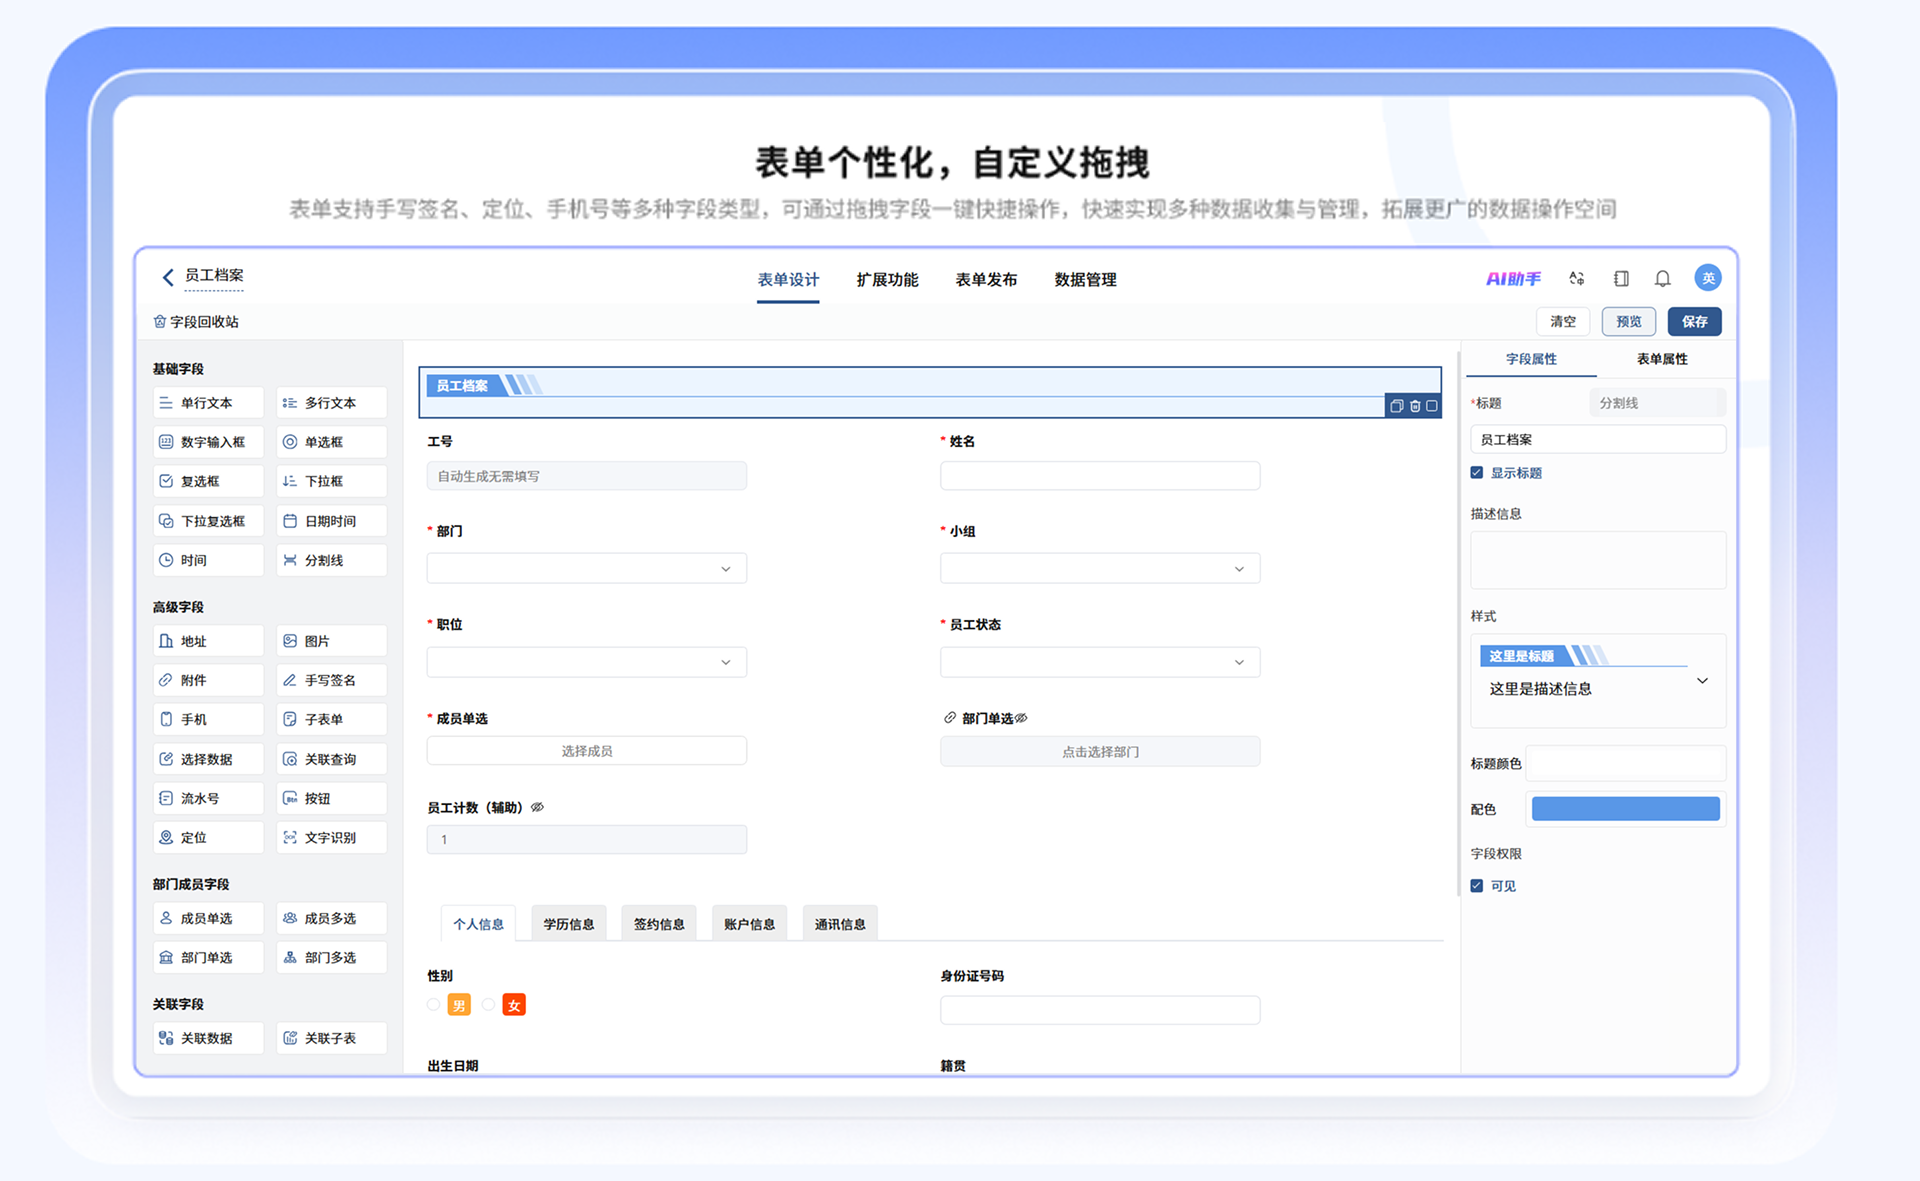1920x1181 pixels.
Task: Select the 子表单 field
Action: click(331, 719)
